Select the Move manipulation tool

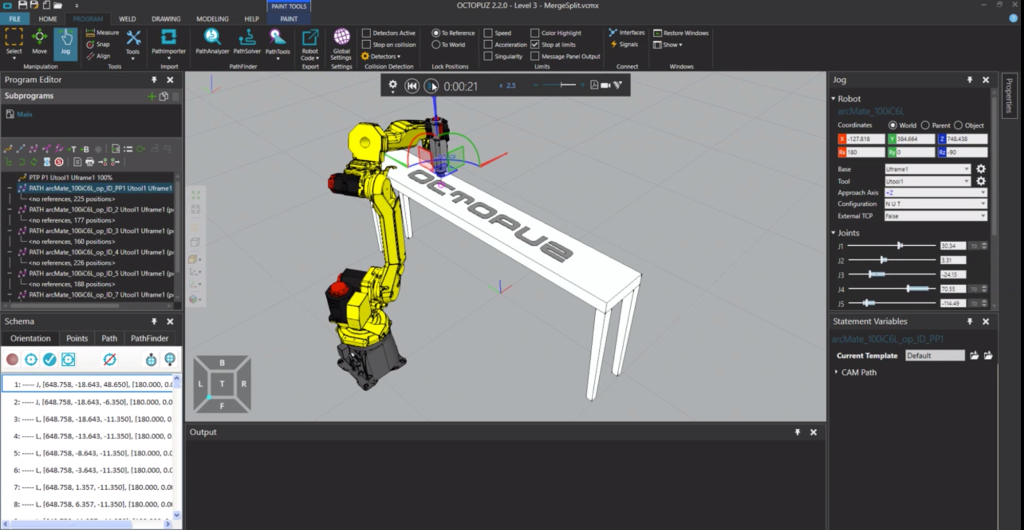[x=40, y=40]
